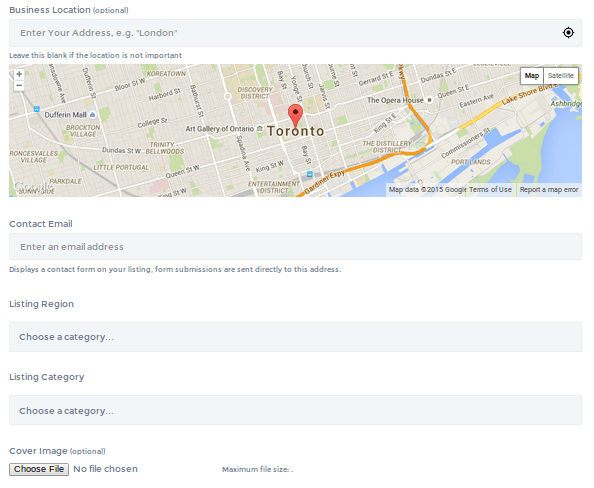Switch map to Satellite view

click(x=561, y=76)
